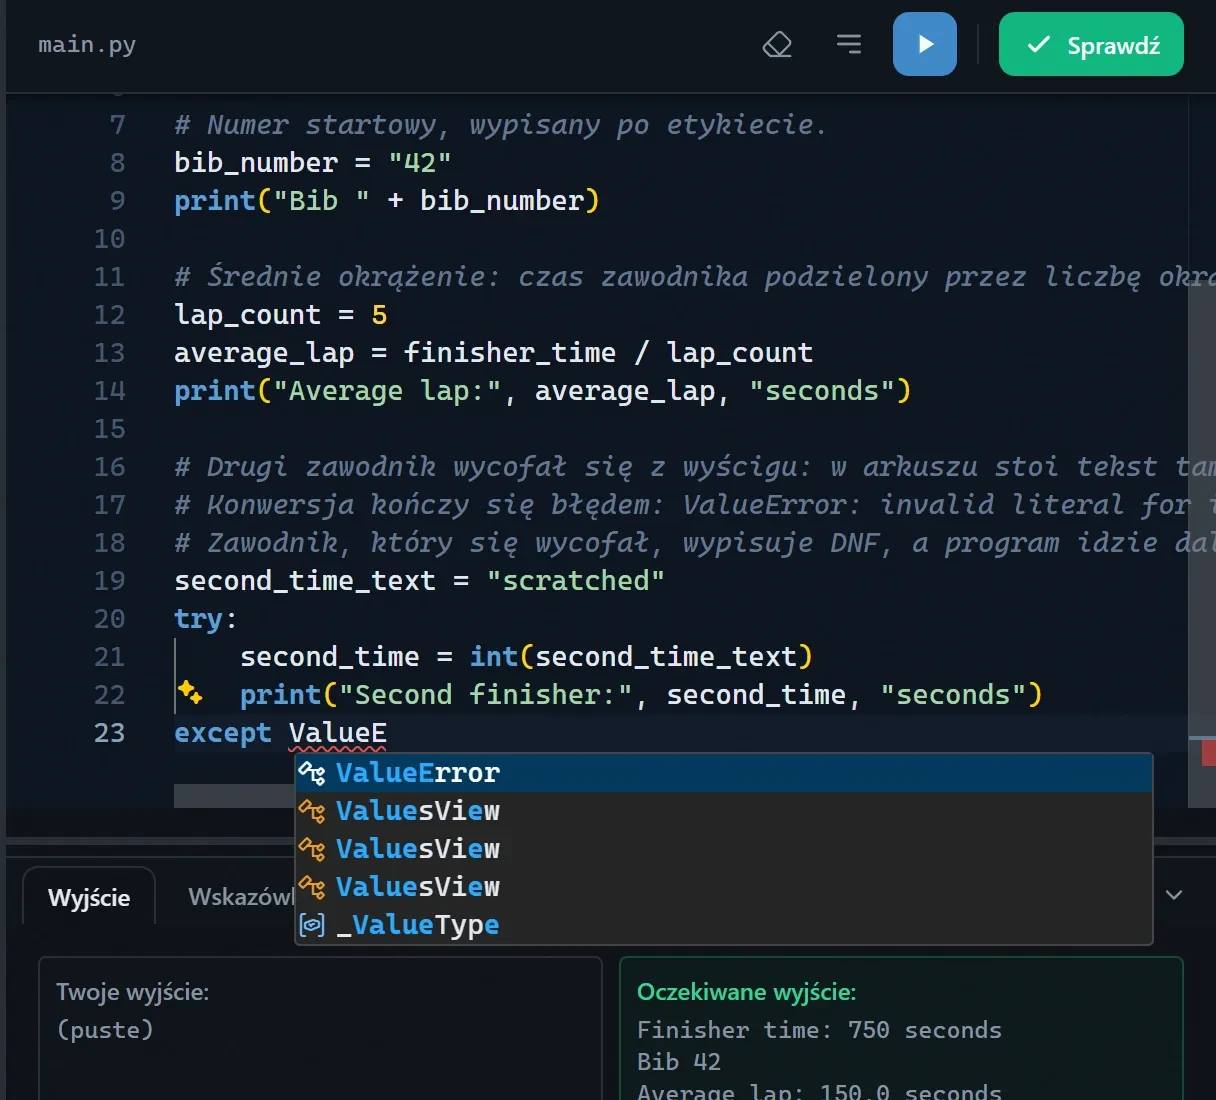Click the 'second_time_text = "scratched"' line
Image resolution: width=1216 pixels, height=1100 pixels.
click(x=420, y=581)
